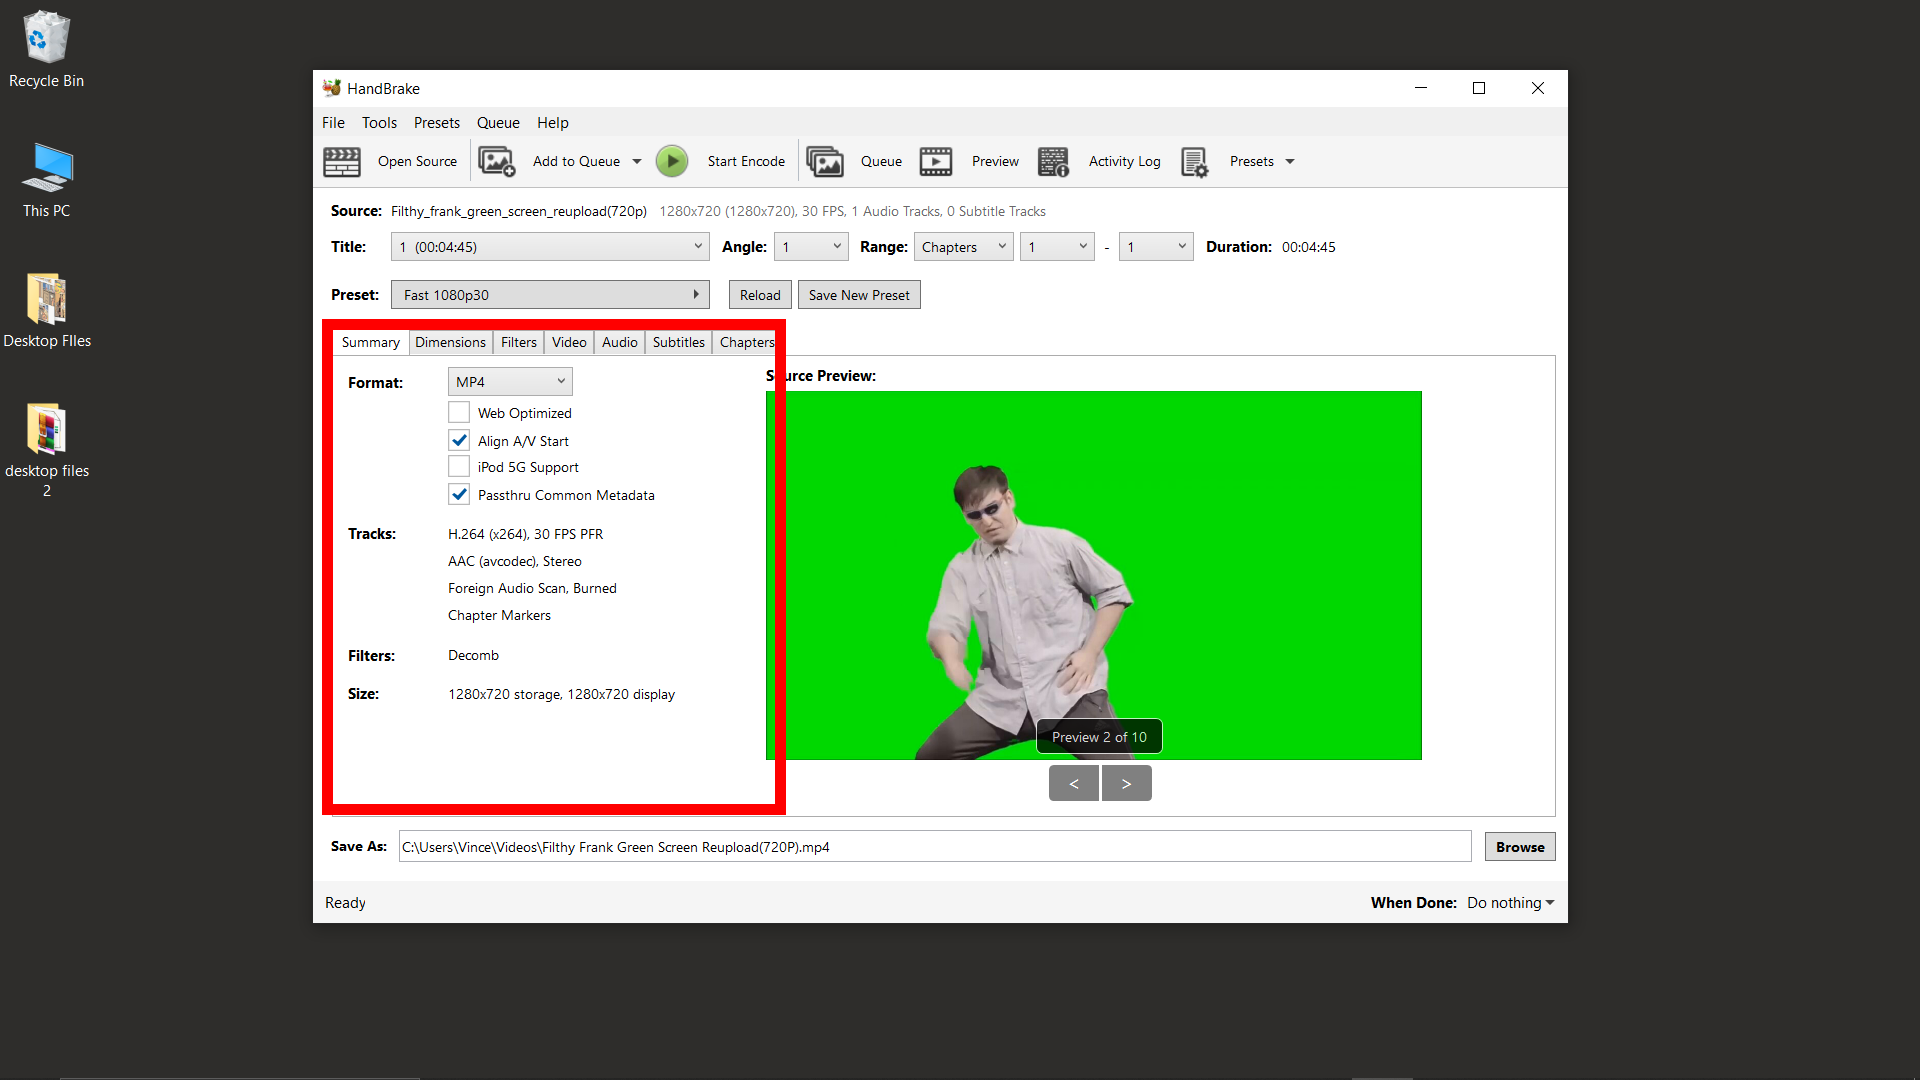Enable Web Optimized option
This screenshot has width=1920, height=1080.
point(459,412)
